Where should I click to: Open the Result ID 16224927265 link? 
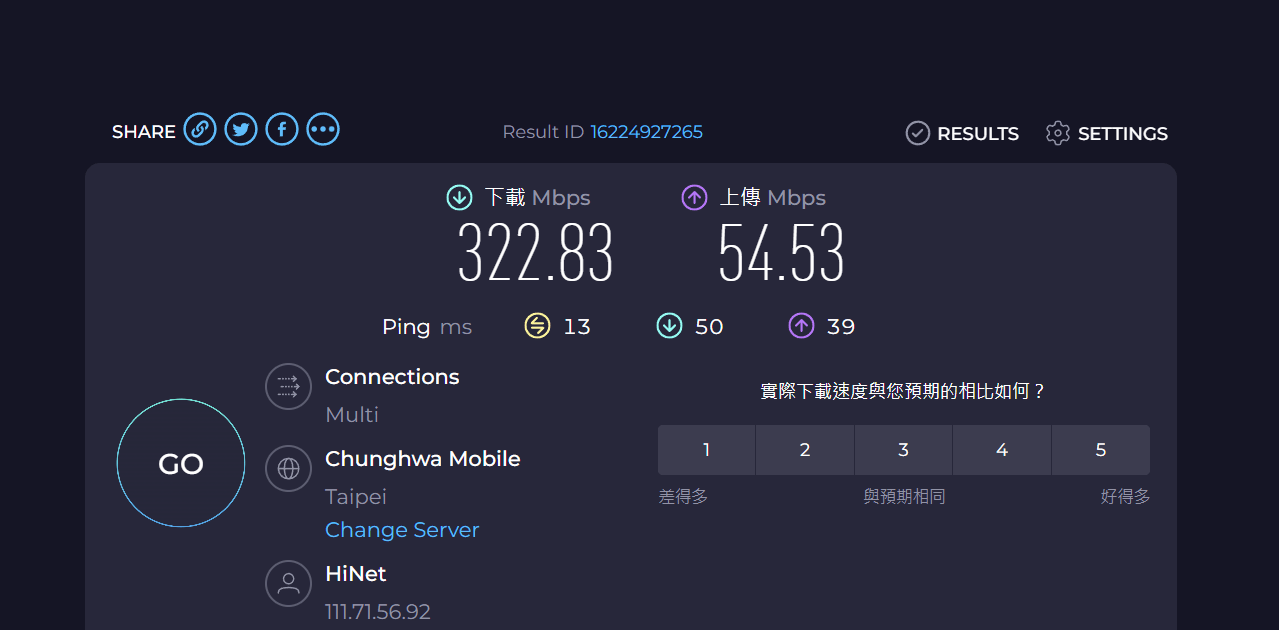click(646, 131)
